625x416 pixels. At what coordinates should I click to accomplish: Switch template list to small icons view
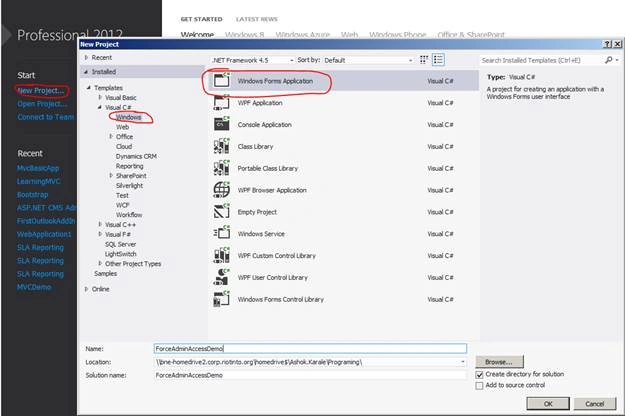pyautogui.click(x=424, y=60)
